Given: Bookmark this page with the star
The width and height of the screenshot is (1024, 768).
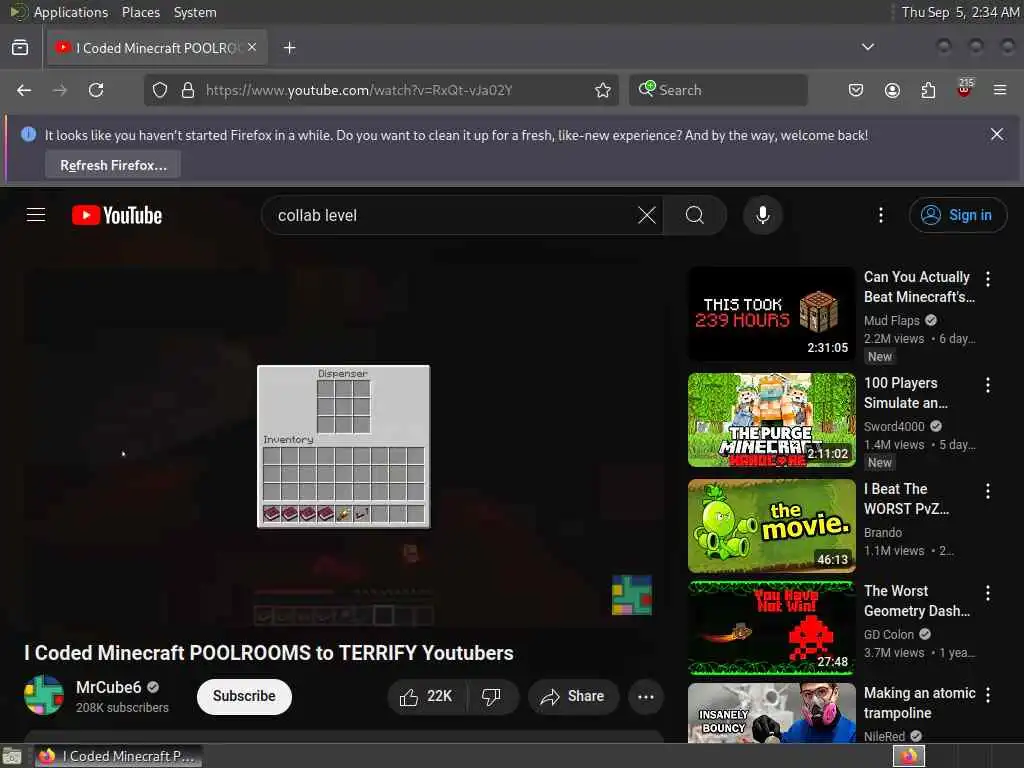Looking at the screenshot, I should click(x=603, y=90).
